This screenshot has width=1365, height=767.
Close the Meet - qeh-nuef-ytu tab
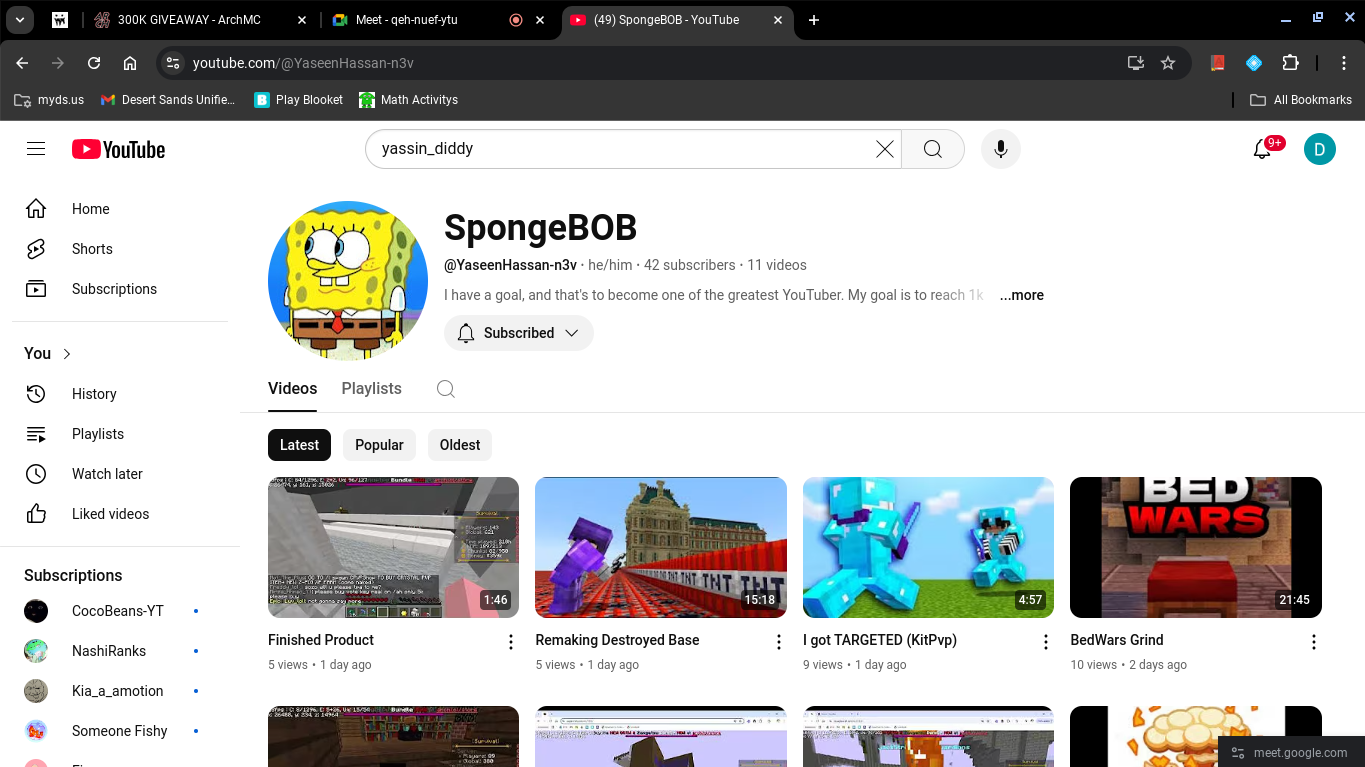(541, 20)
